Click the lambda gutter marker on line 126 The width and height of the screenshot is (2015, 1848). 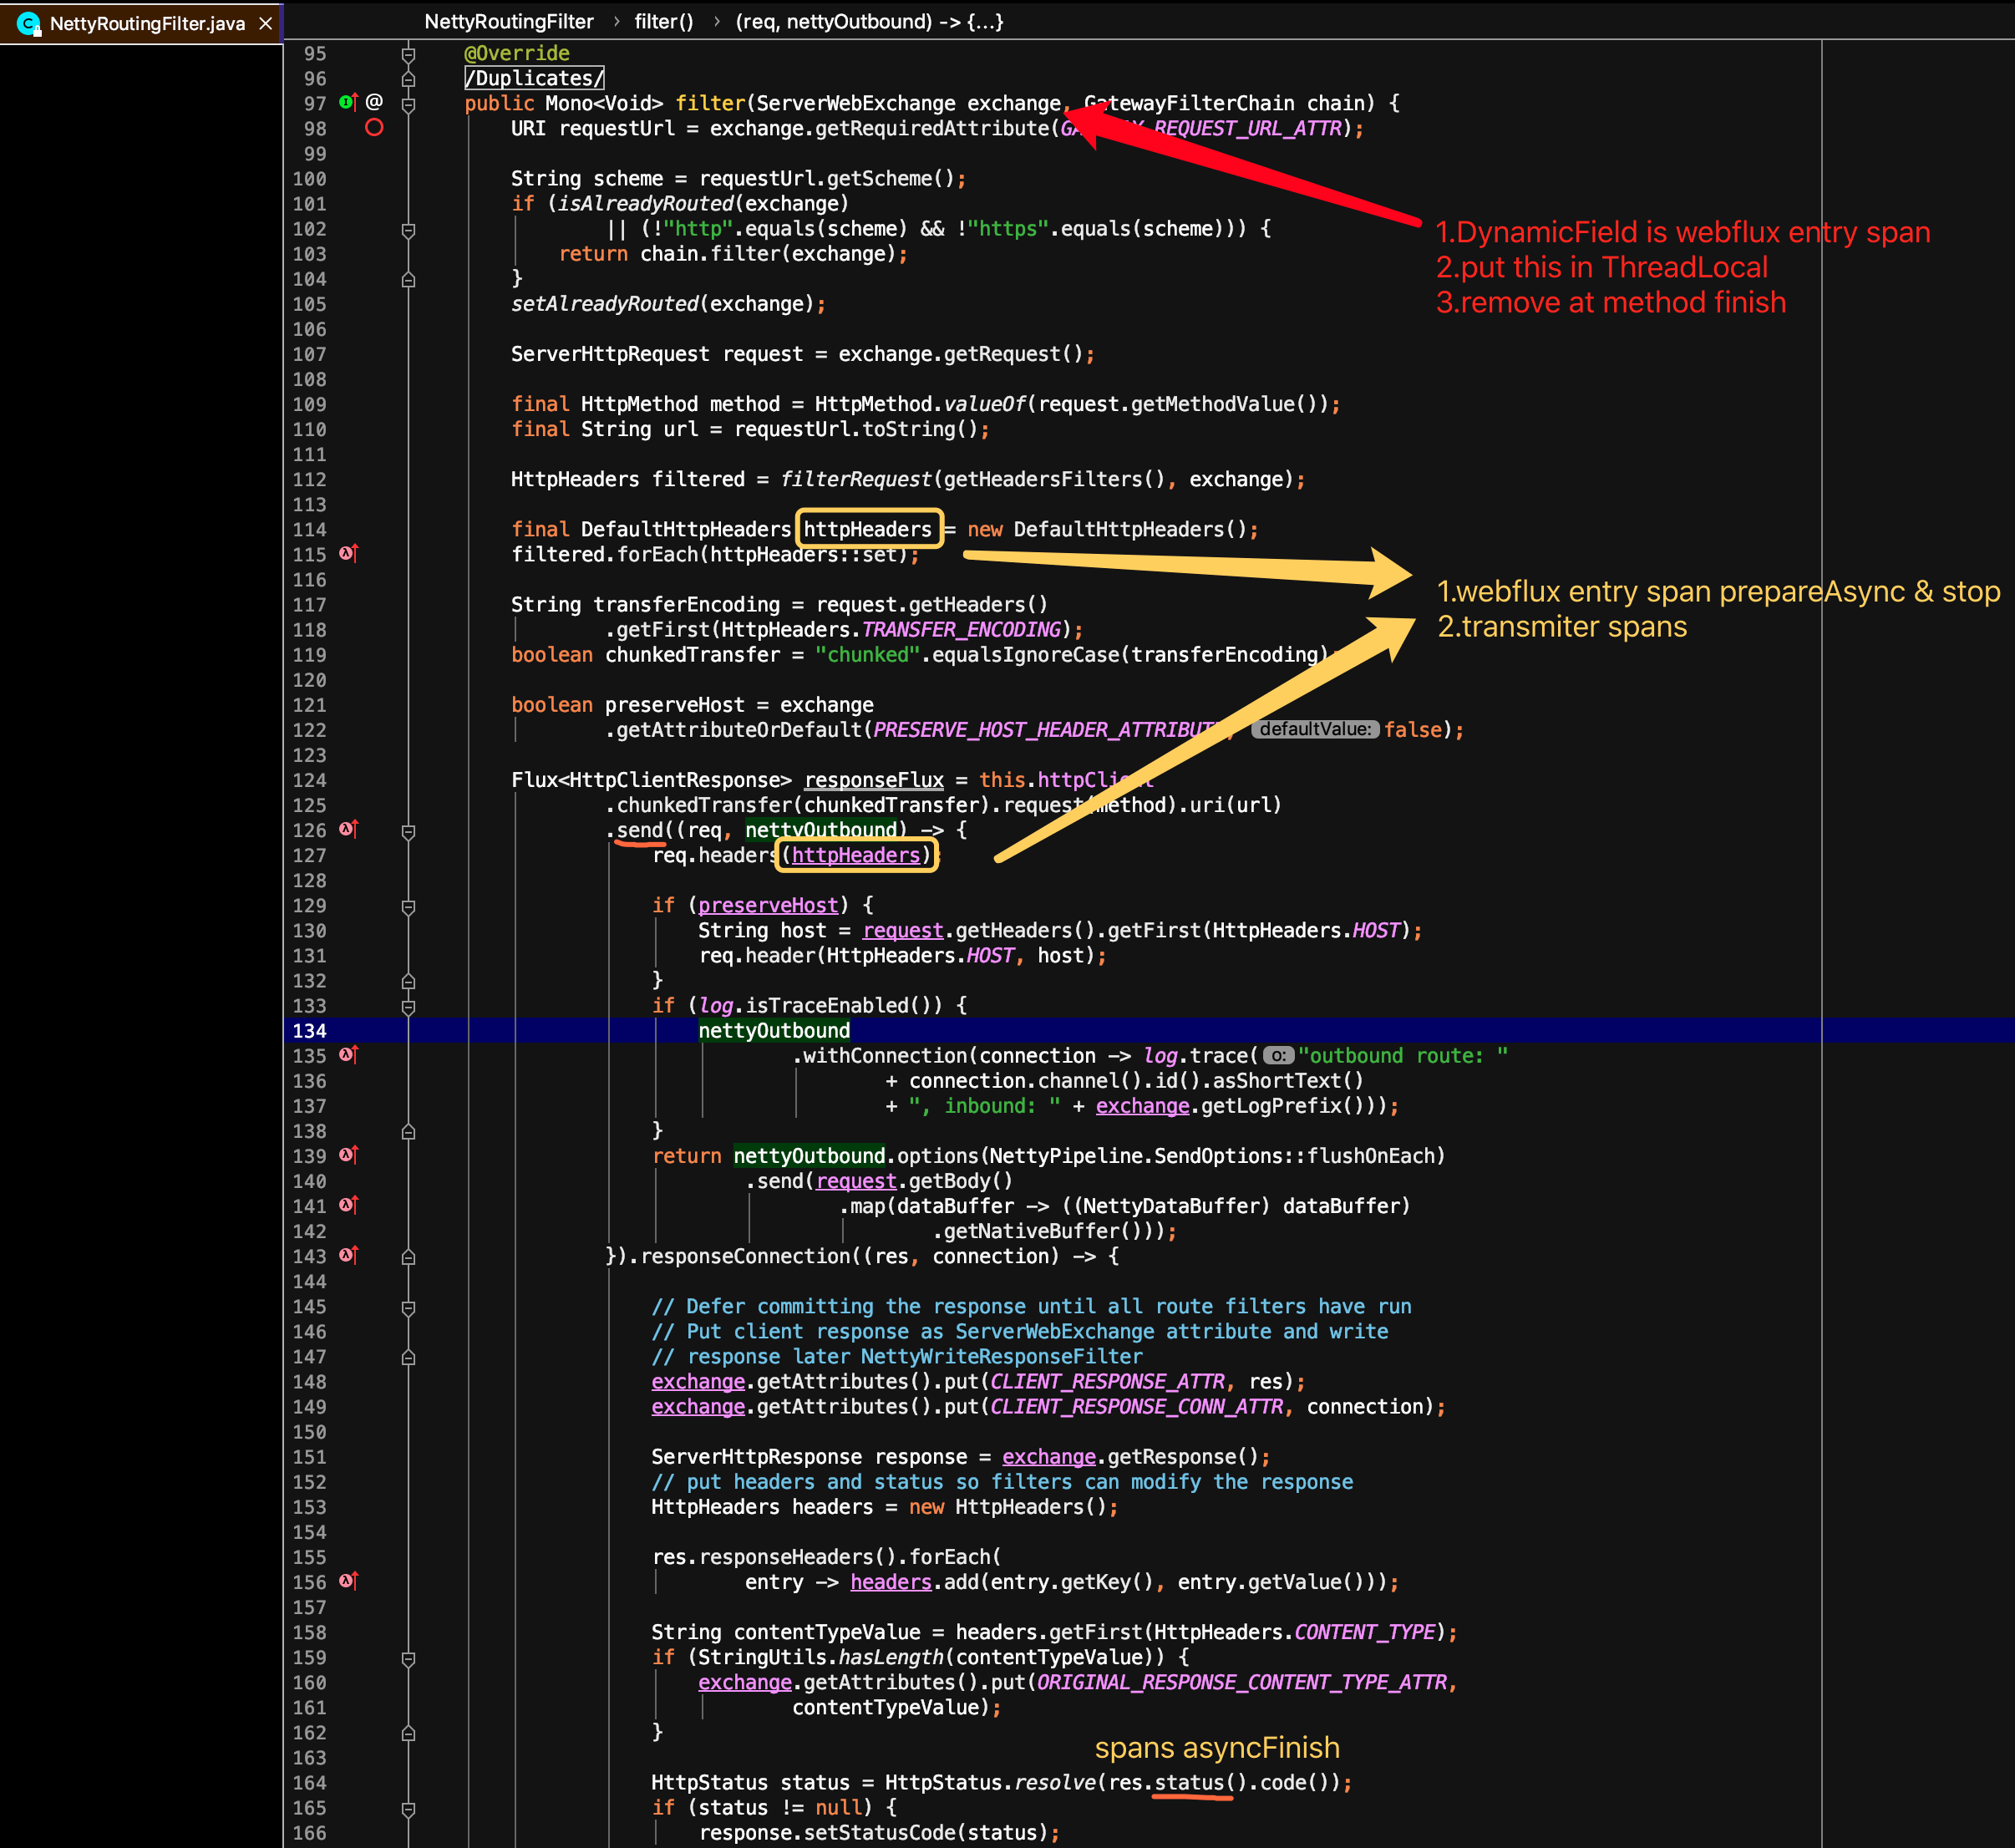coord(348,829)
